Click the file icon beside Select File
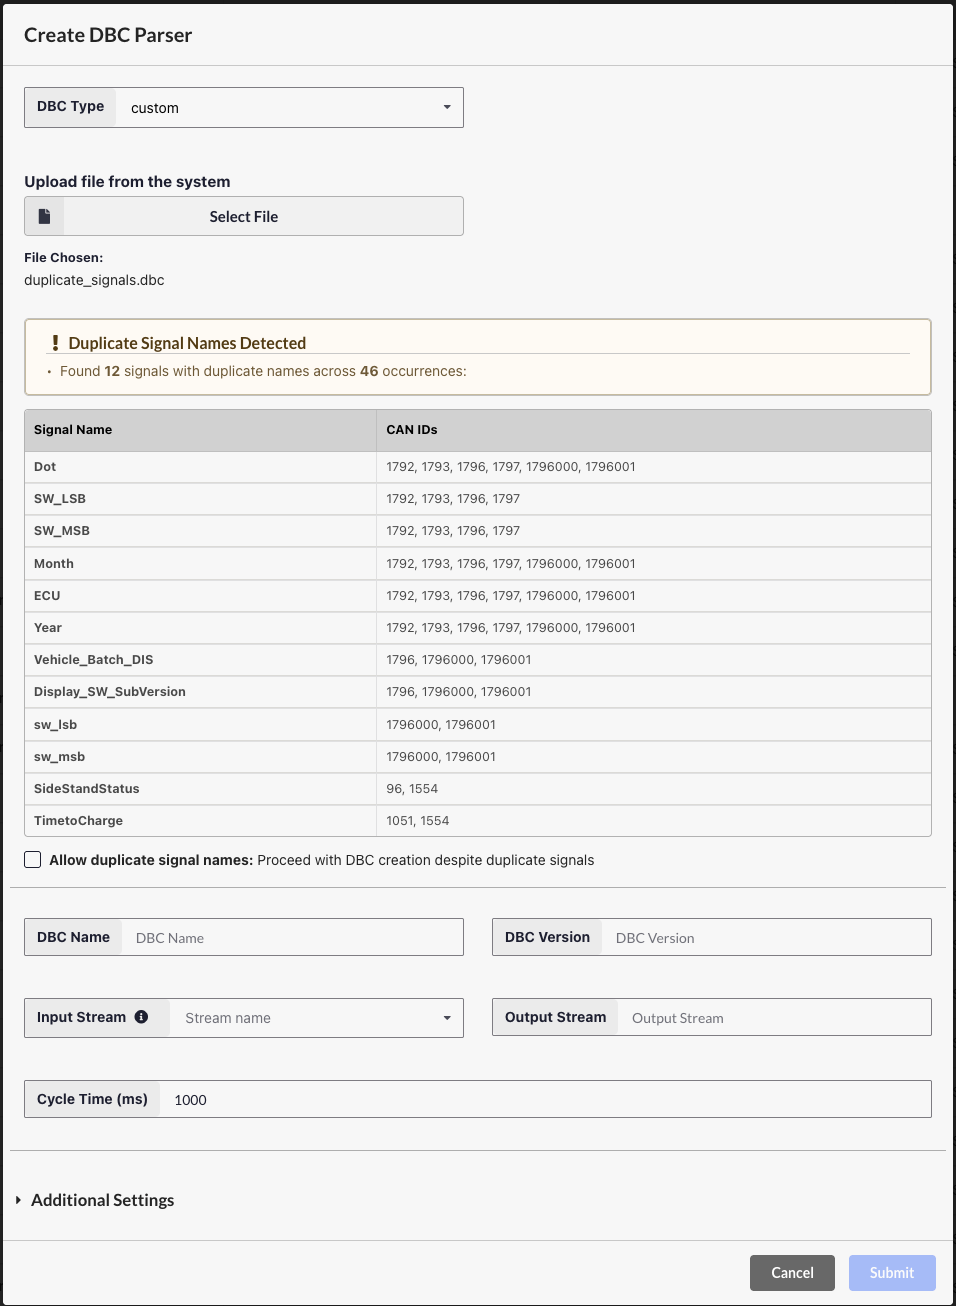This screenshot has width=956, height=1306. click(x=44, y=216)
